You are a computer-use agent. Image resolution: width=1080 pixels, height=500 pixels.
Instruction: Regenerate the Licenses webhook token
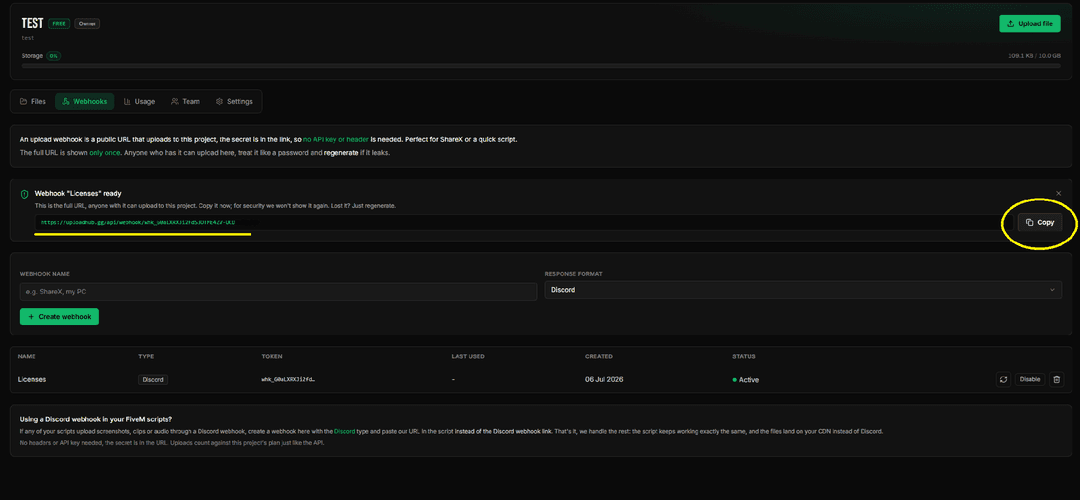click(x=1004, y=379)
